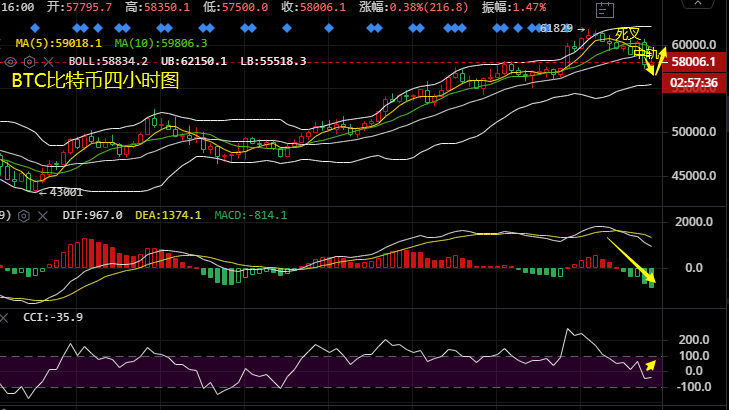Click the 死叉 annotation text
The image size is (729, 410).
click(627, 34)
